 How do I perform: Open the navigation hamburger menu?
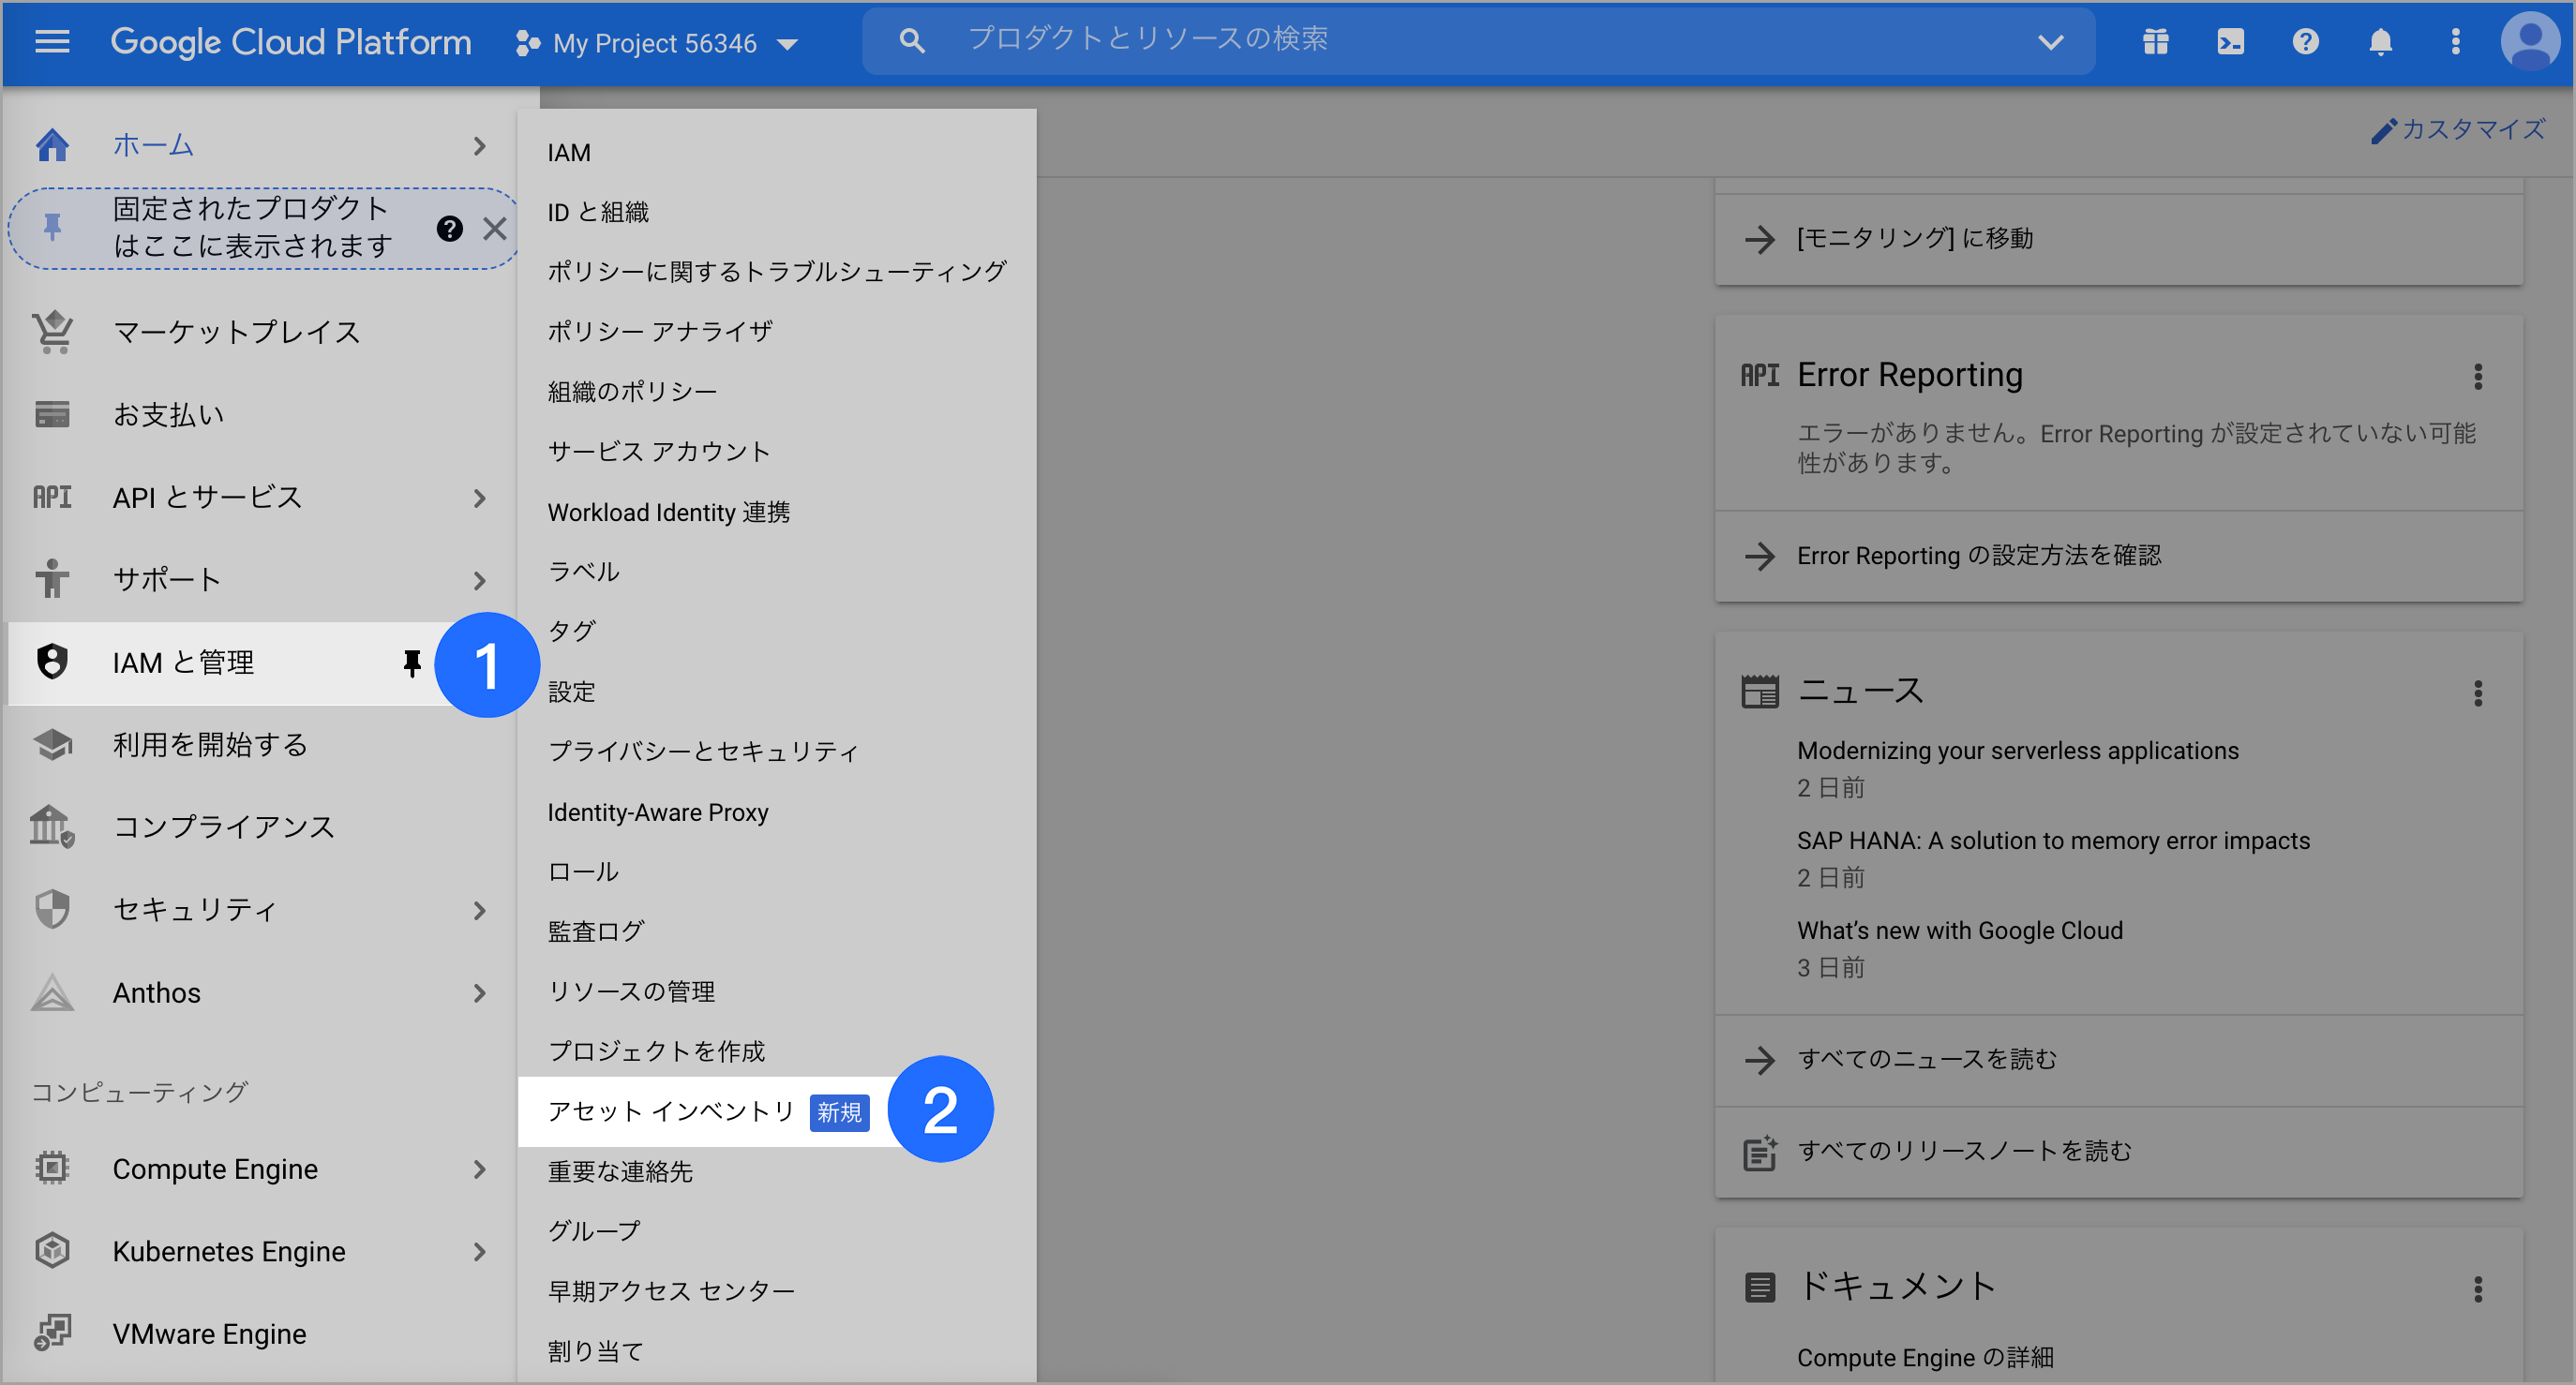[x=51, y=41]
